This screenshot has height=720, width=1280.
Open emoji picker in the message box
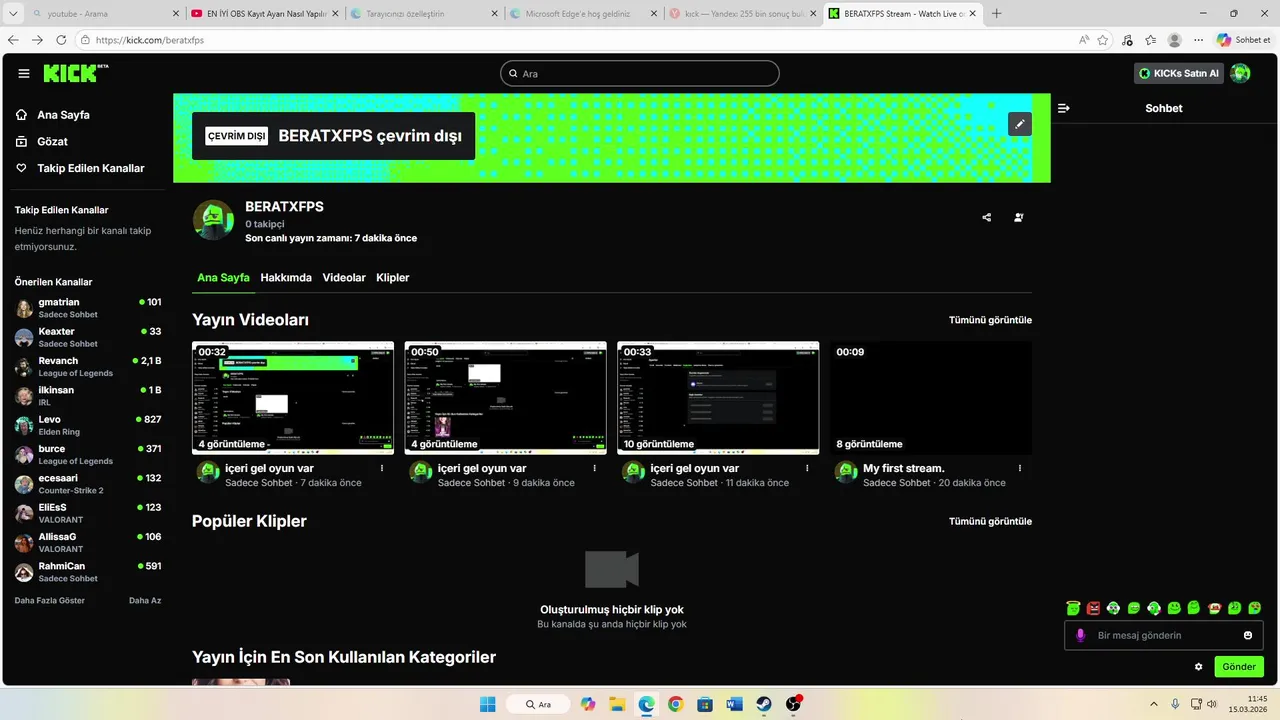click(x=1248, y=635)
